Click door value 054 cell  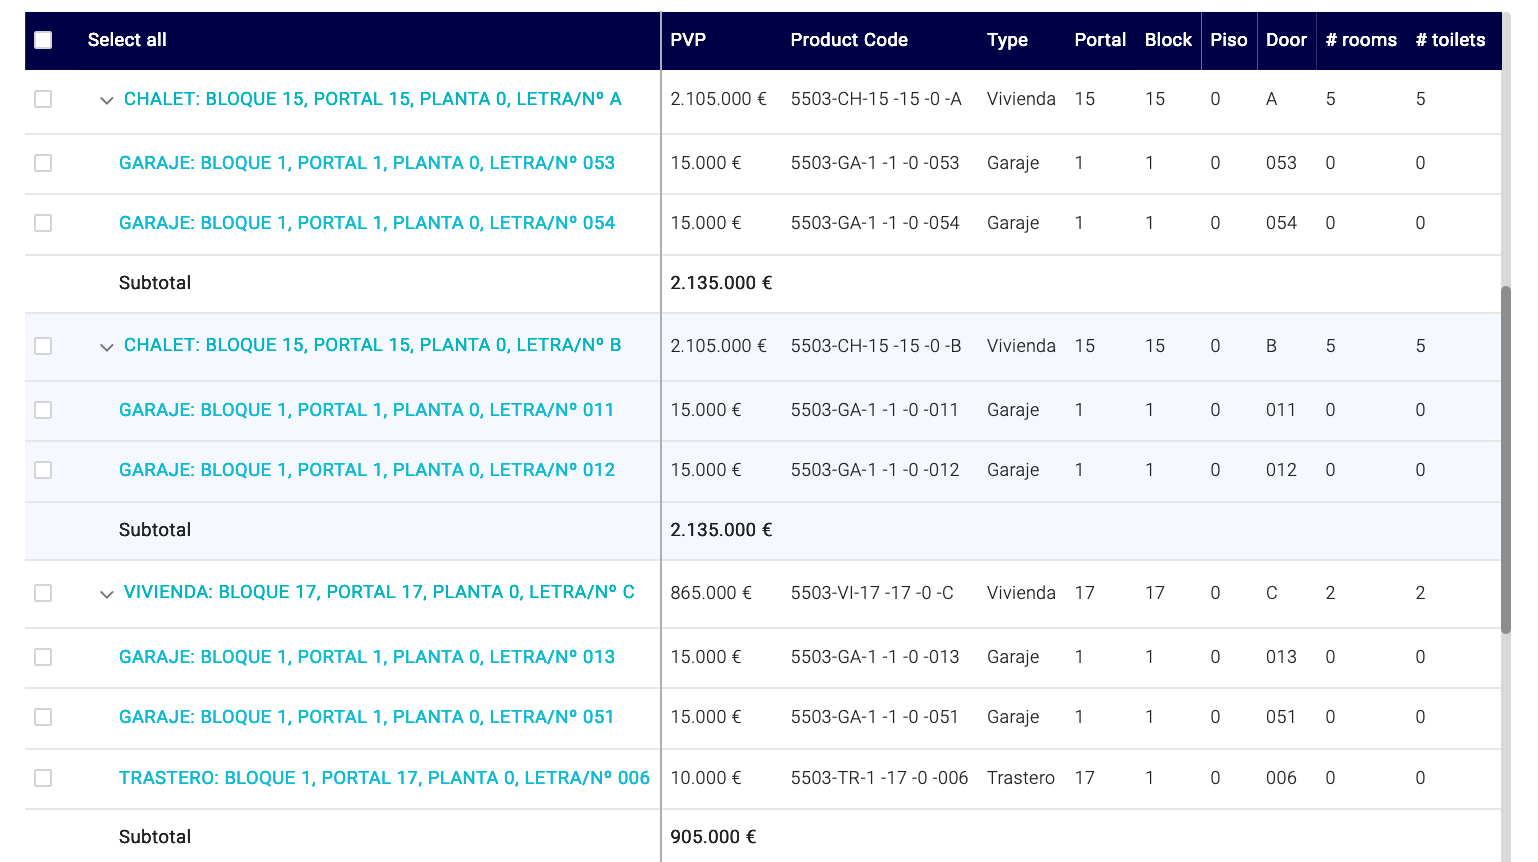click(1281, 223)
